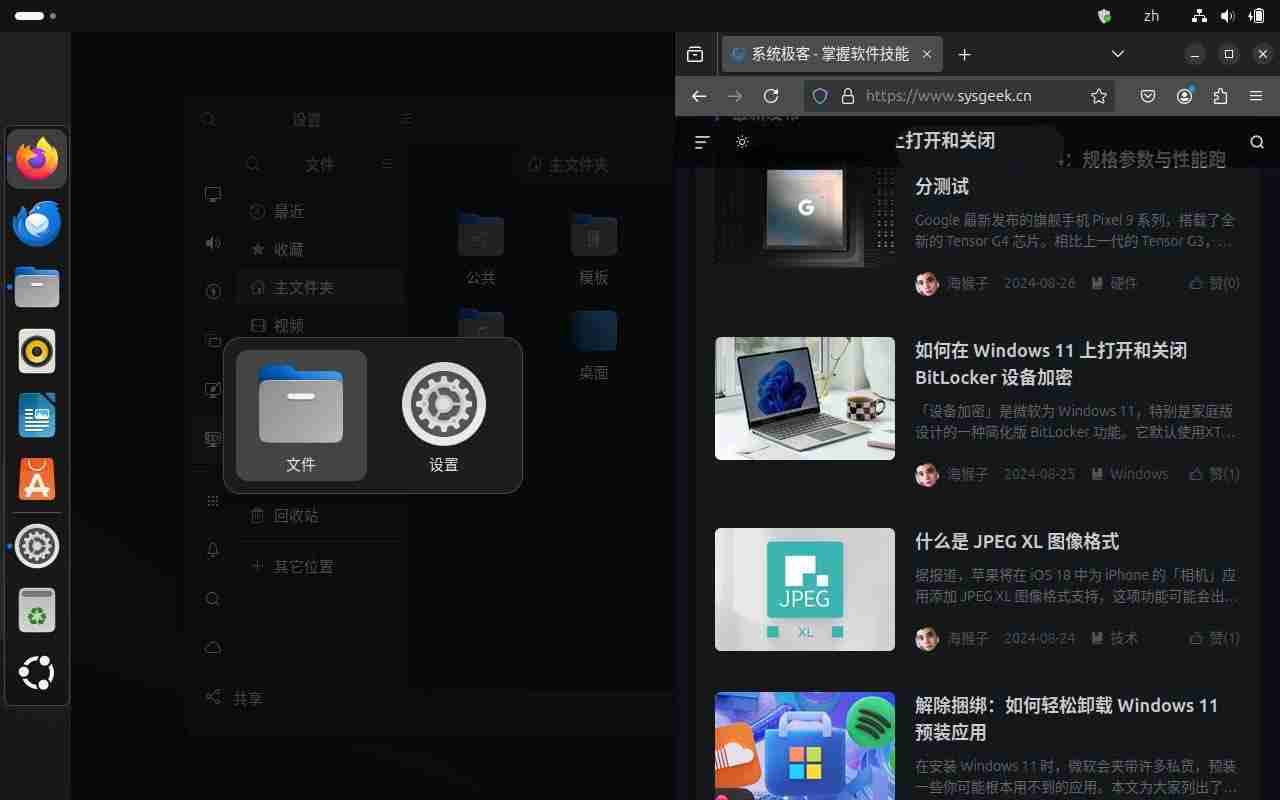The image size is (1280, 800).
Task: Open site search via magnifier icon
Action: pos(1257,141)
